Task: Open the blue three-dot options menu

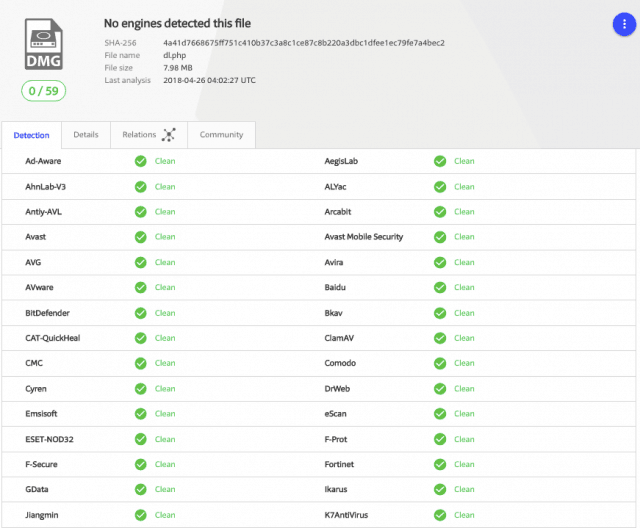Action: pos(624,24)
